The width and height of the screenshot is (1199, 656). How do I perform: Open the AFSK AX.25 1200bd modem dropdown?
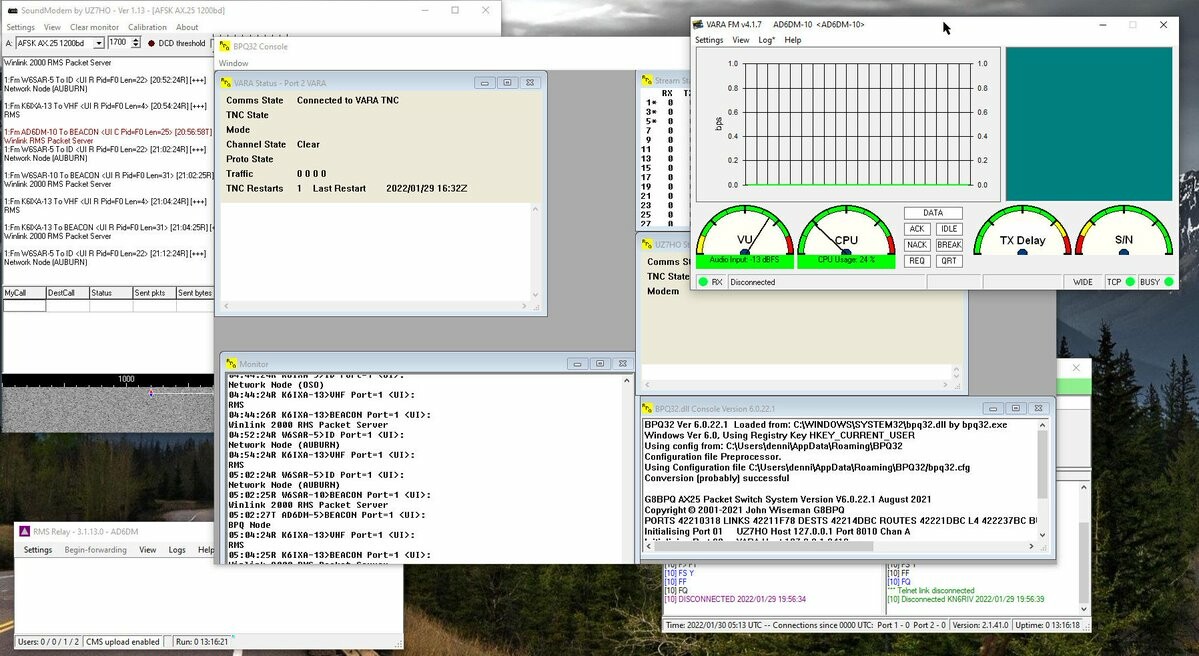(99, 44)
